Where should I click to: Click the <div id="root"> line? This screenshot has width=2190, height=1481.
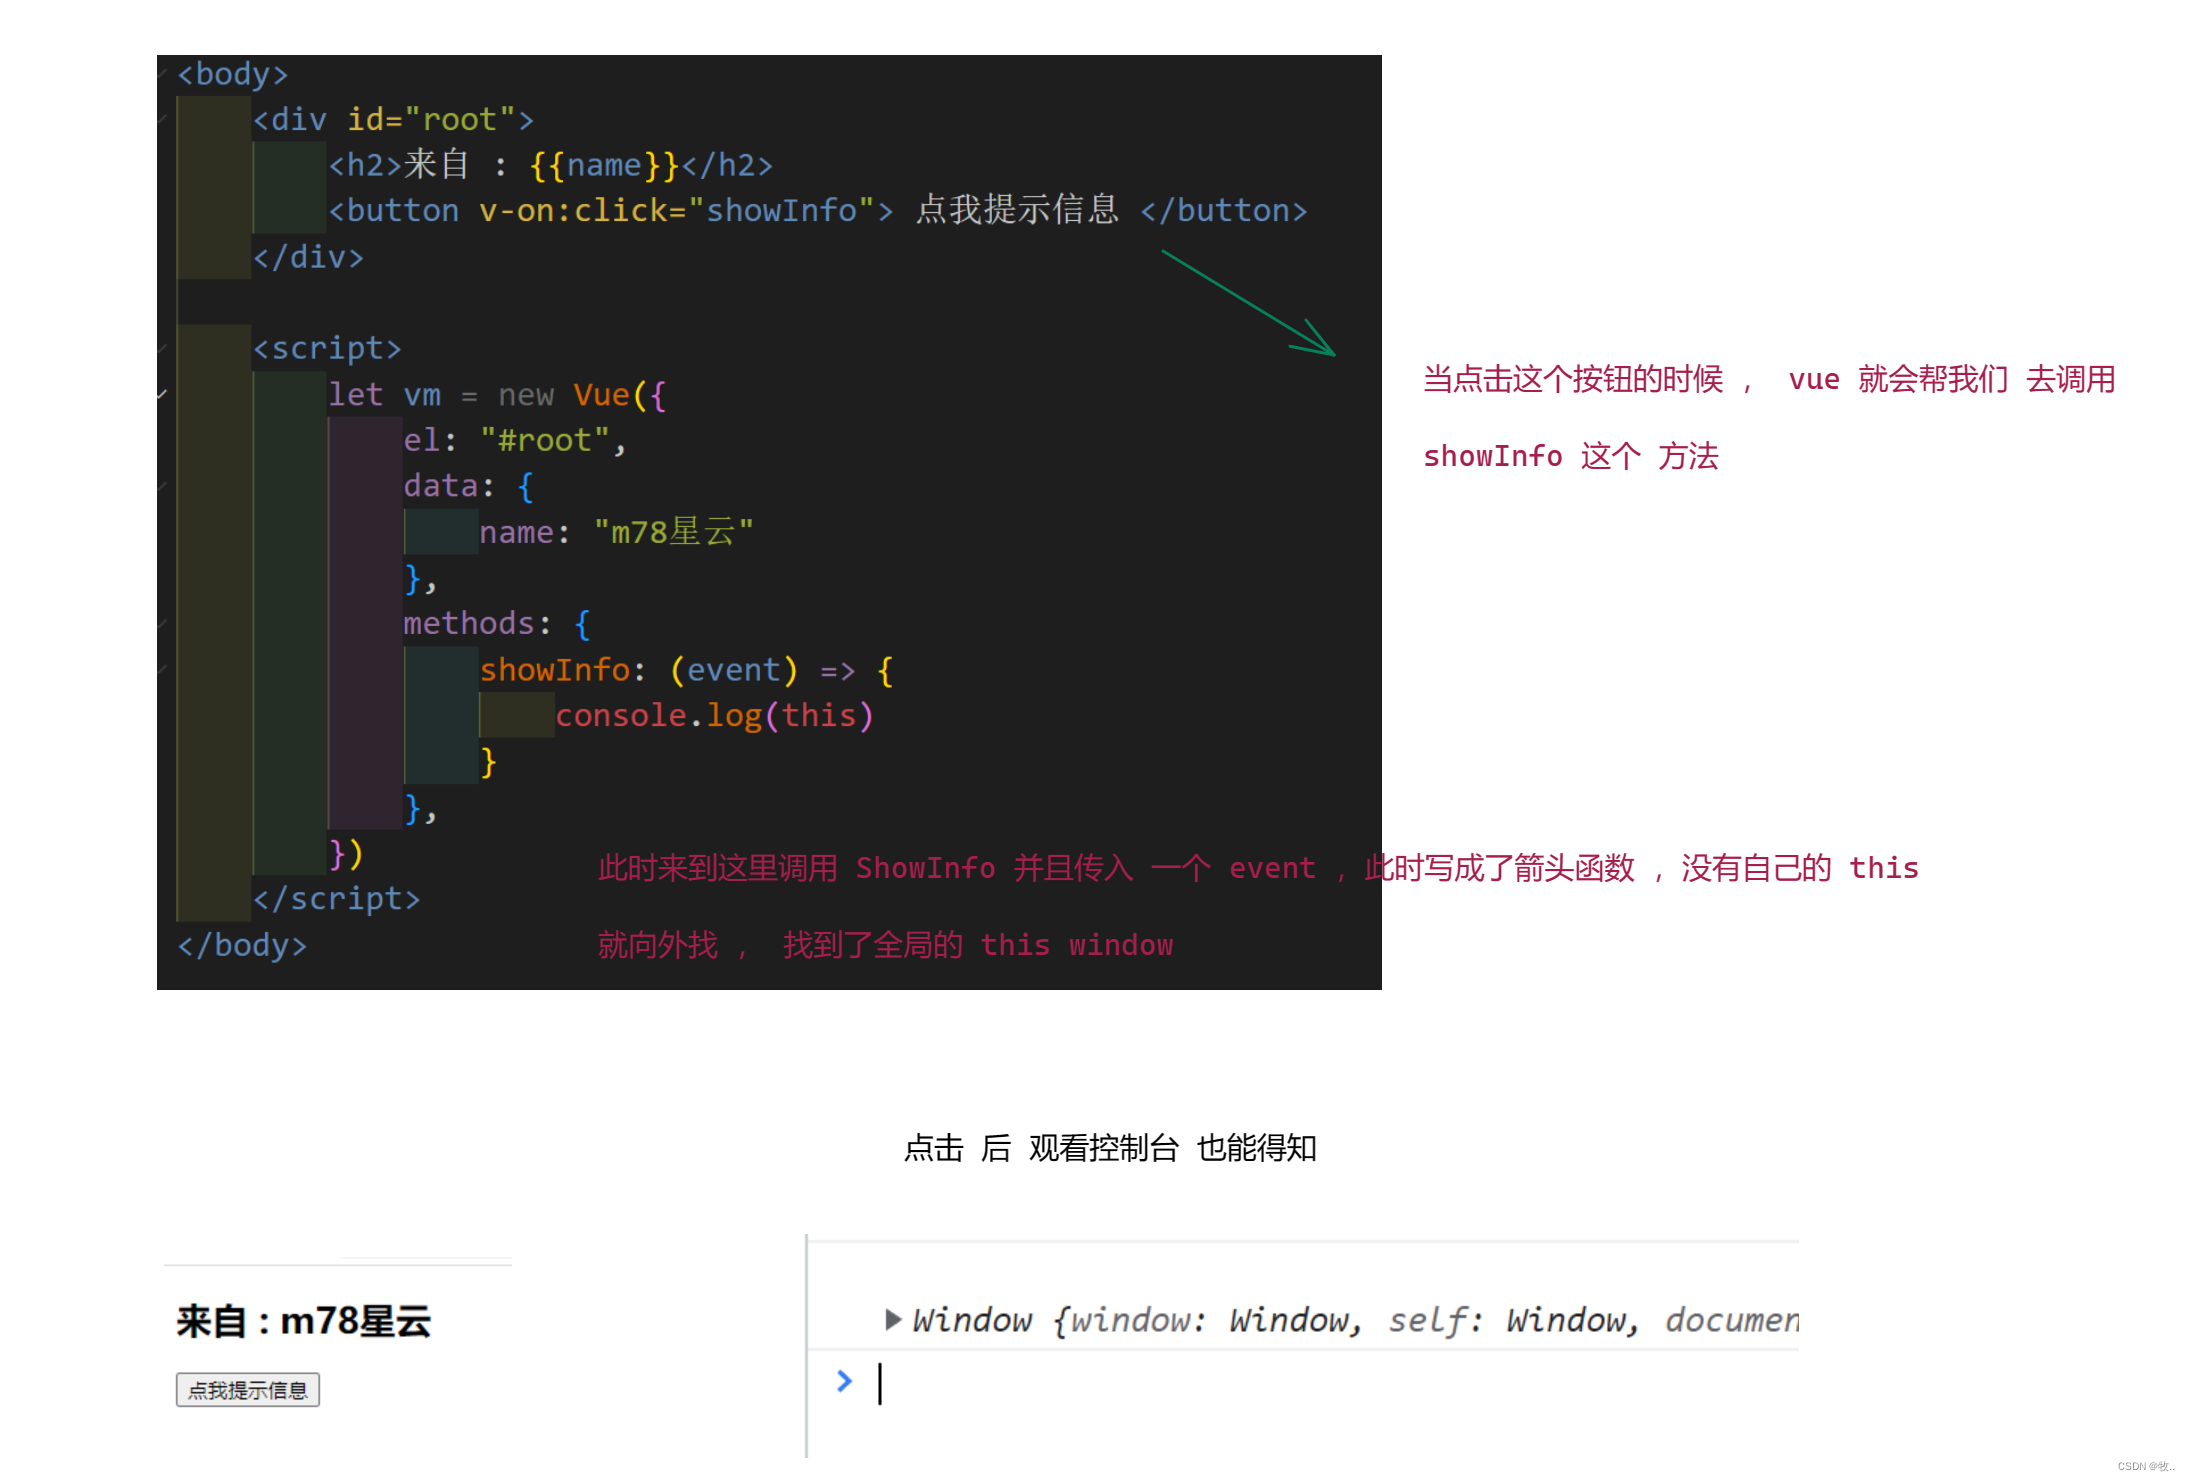(x=393, y=120)
